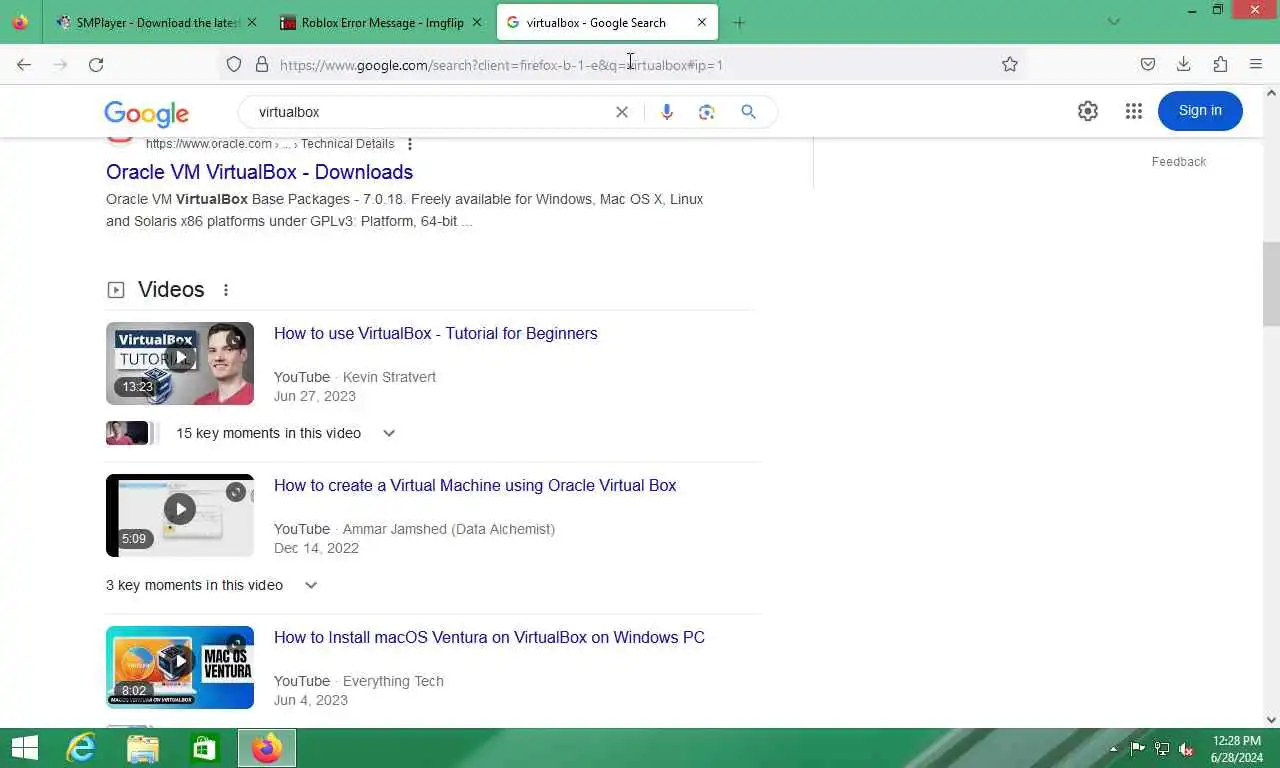The image size is (1280, 768).
Task: Open Oracle VM VirtualBox - Downloads link
Action: (x=259, y=172)
